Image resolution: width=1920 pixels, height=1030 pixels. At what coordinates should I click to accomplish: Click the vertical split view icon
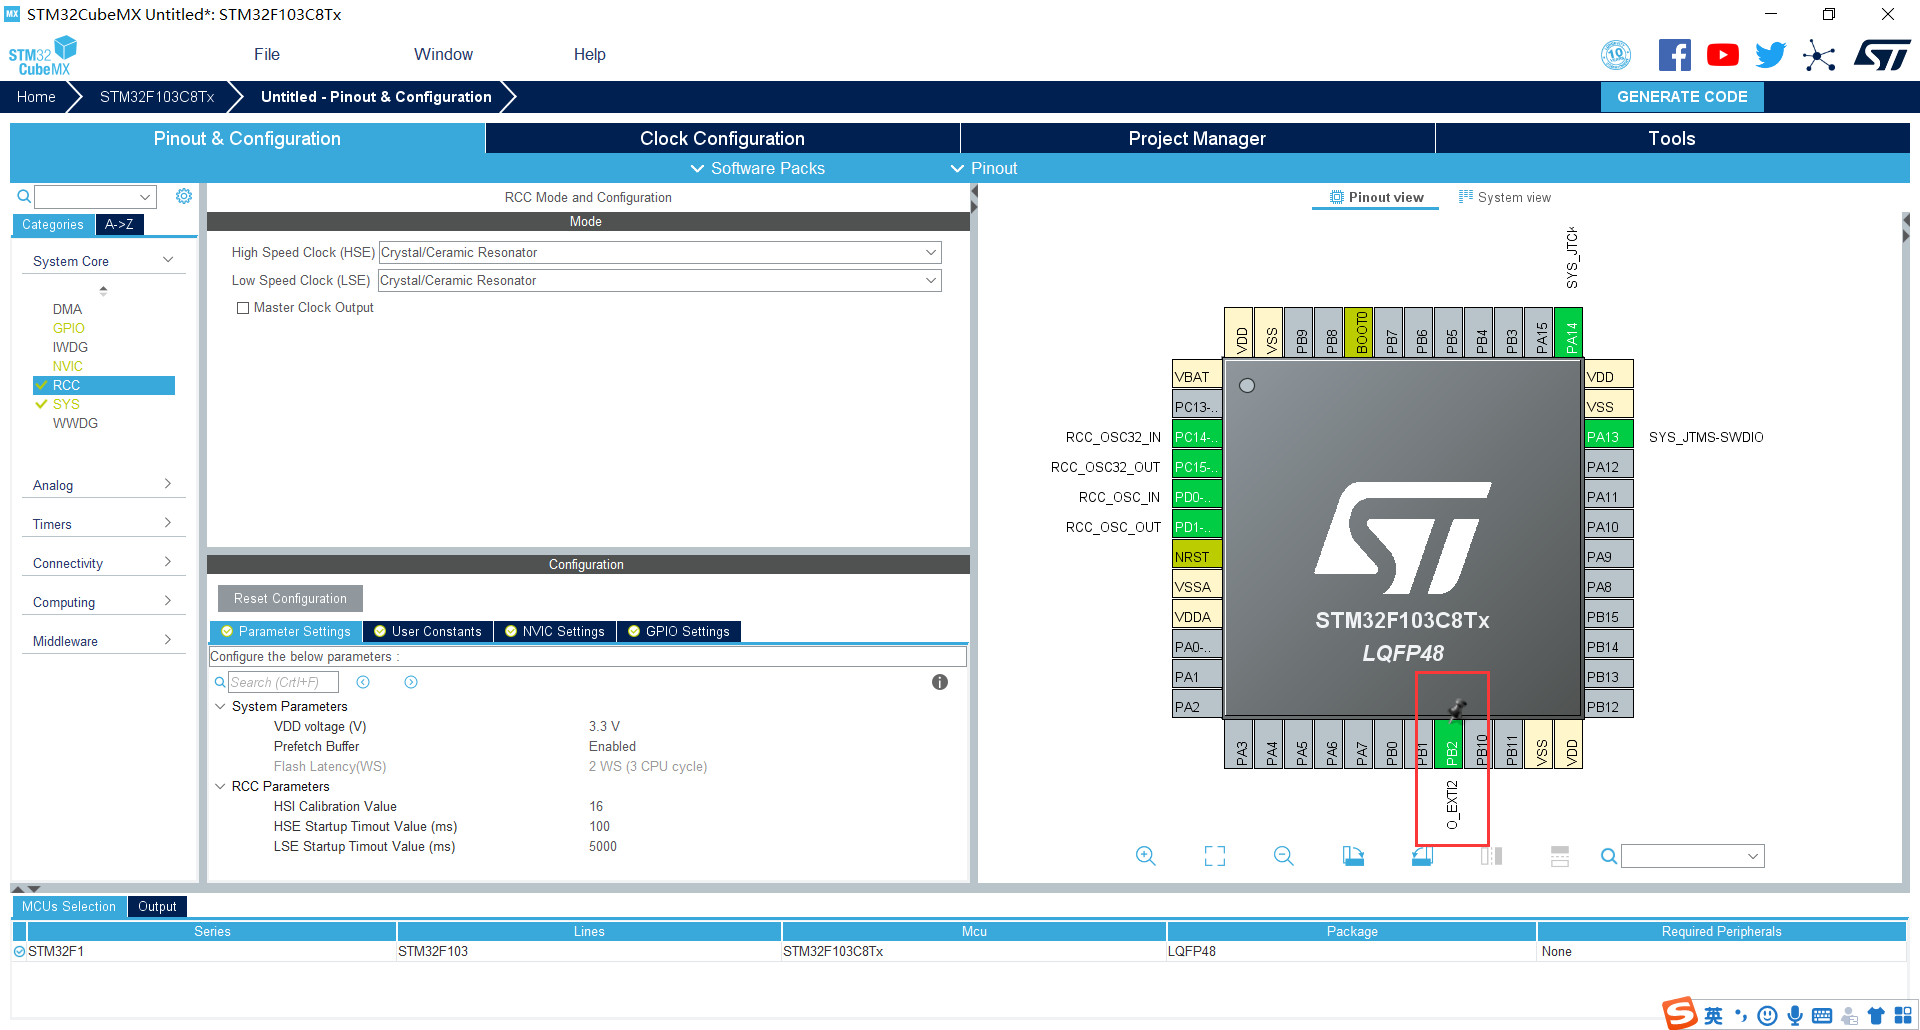(1491, 856)
